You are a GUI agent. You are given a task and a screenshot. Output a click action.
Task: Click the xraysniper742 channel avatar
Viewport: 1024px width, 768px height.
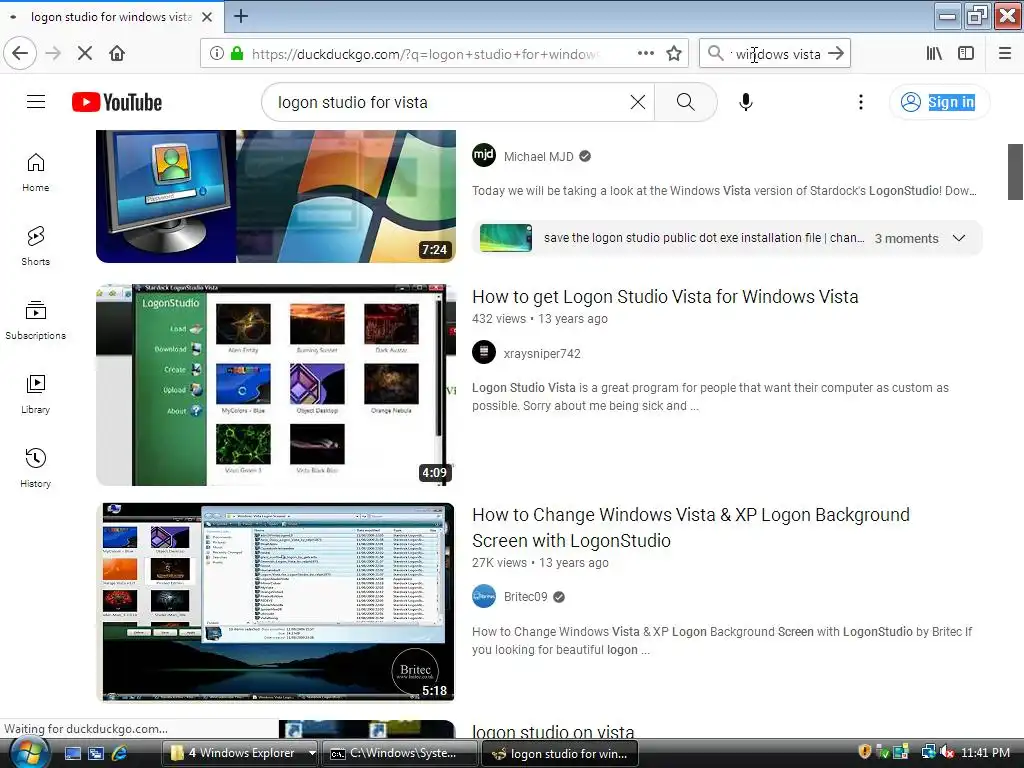484,353
